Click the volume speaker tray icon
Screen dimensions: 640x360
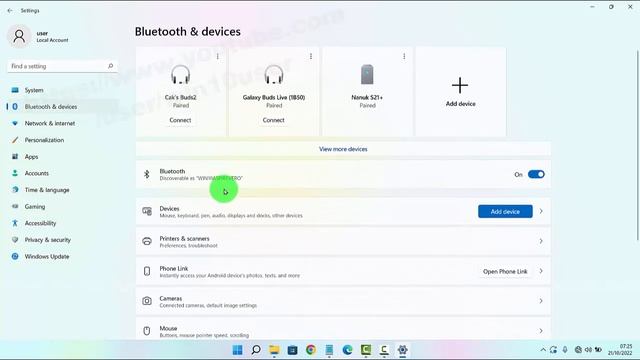coord(588,350)
